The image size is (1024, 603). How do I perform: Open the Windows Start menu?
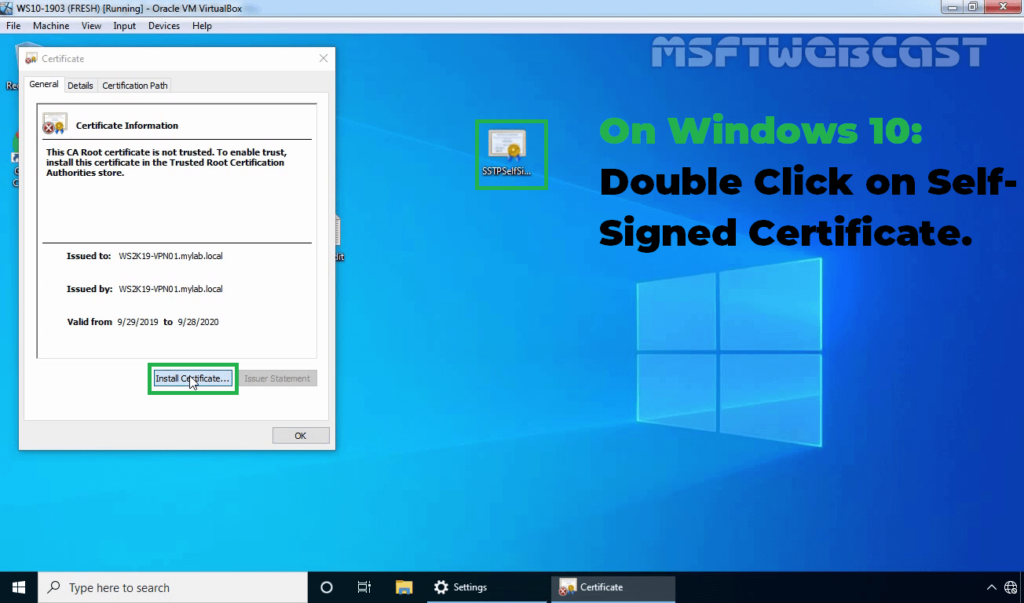(x=18, y=587)
